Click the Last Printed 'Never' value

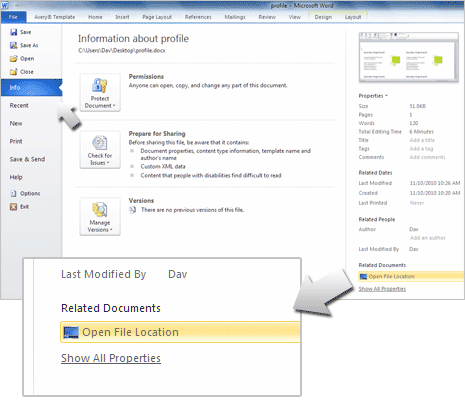pos(417,203)
